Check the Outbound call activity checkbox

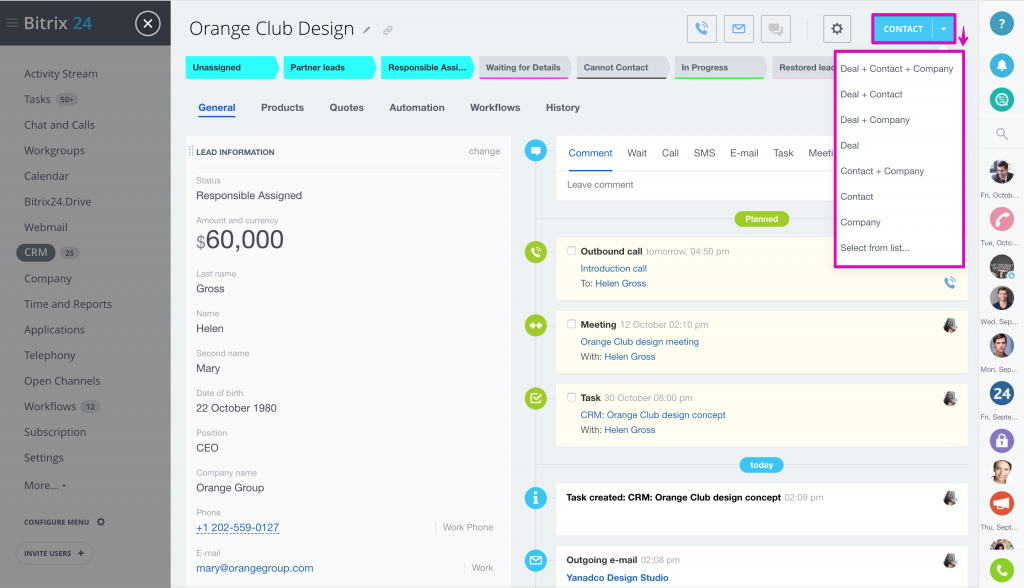pyautogui.click(x=571, y=251)
